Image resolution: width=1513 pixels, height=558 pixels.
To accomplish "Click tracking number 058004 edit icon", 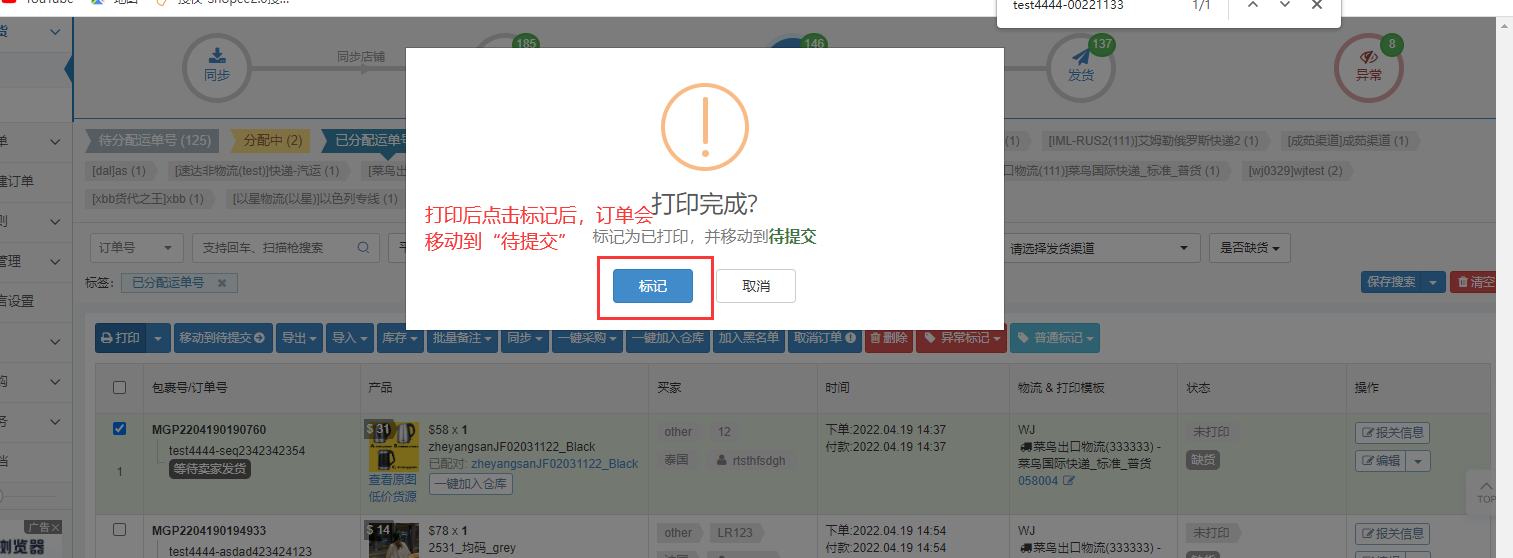I will click(1068, 481).
